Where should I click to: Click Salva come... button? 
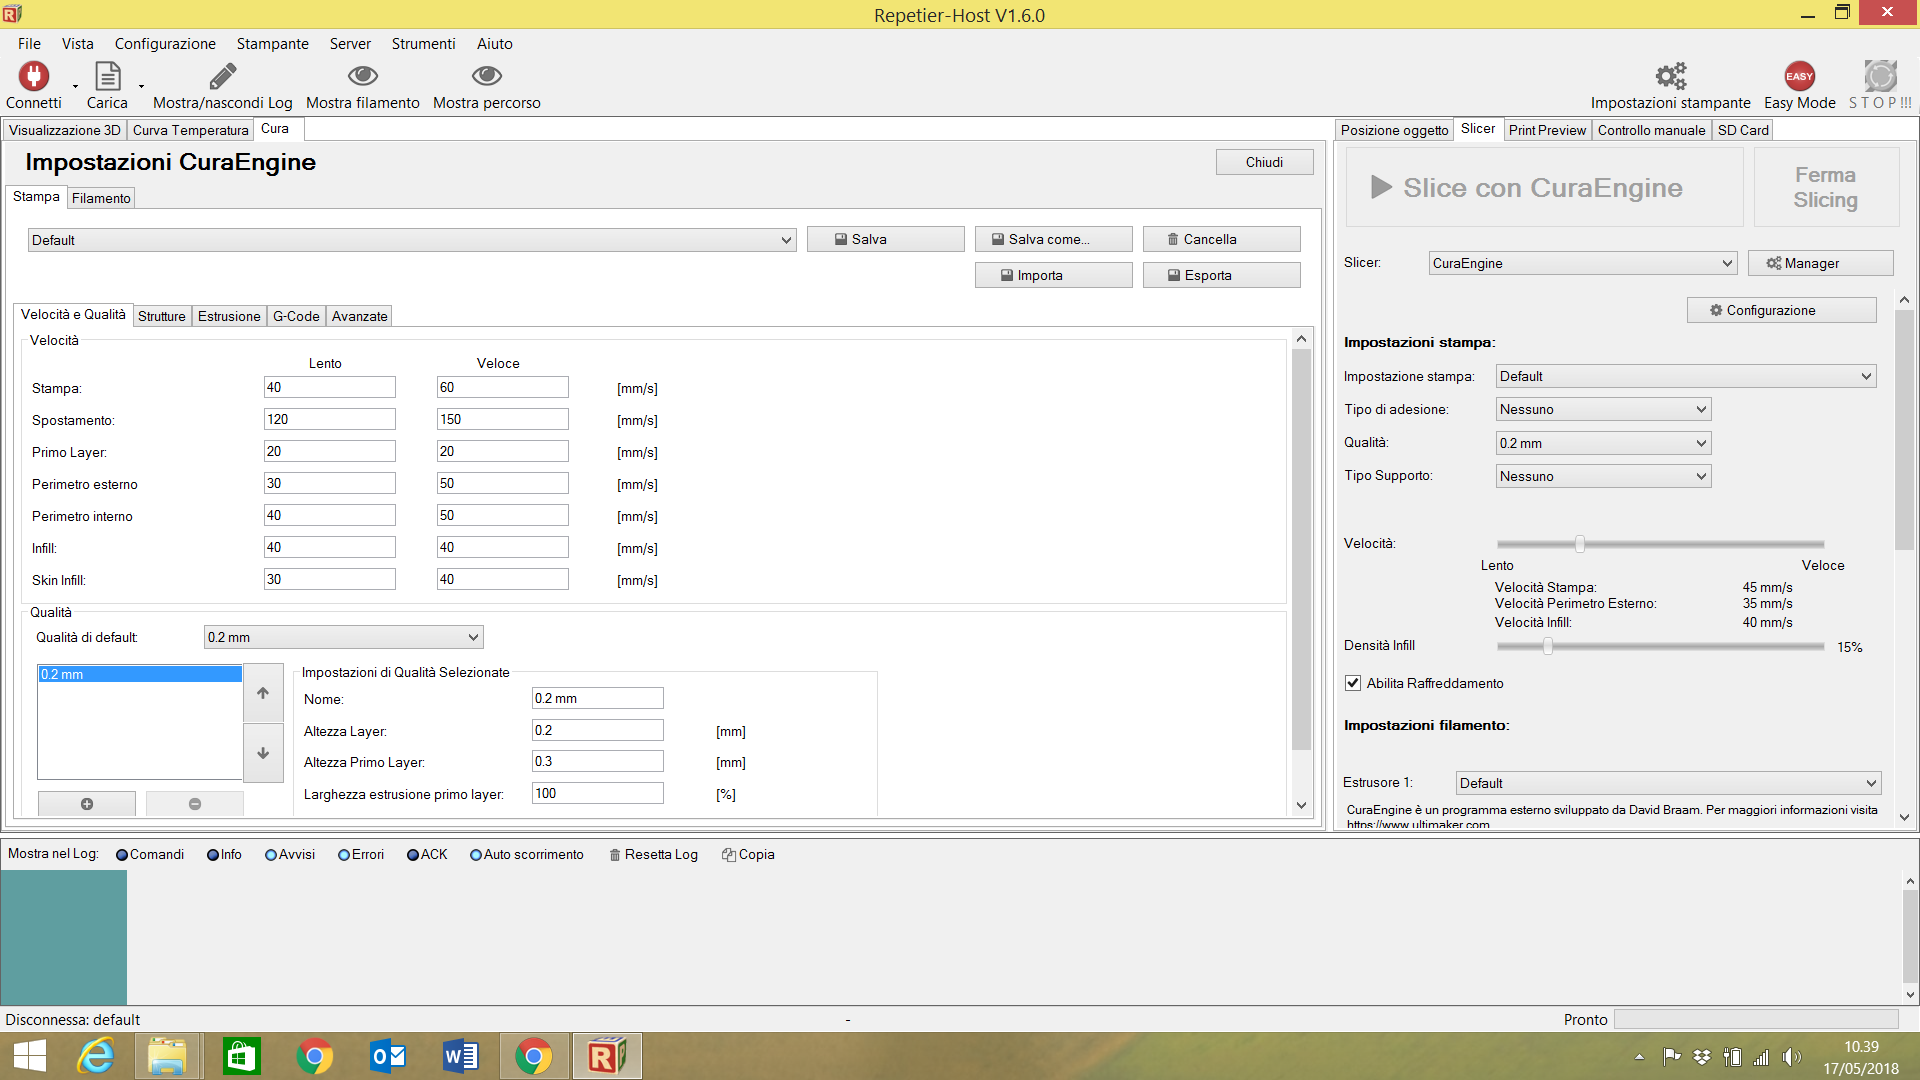(1053, 239)
